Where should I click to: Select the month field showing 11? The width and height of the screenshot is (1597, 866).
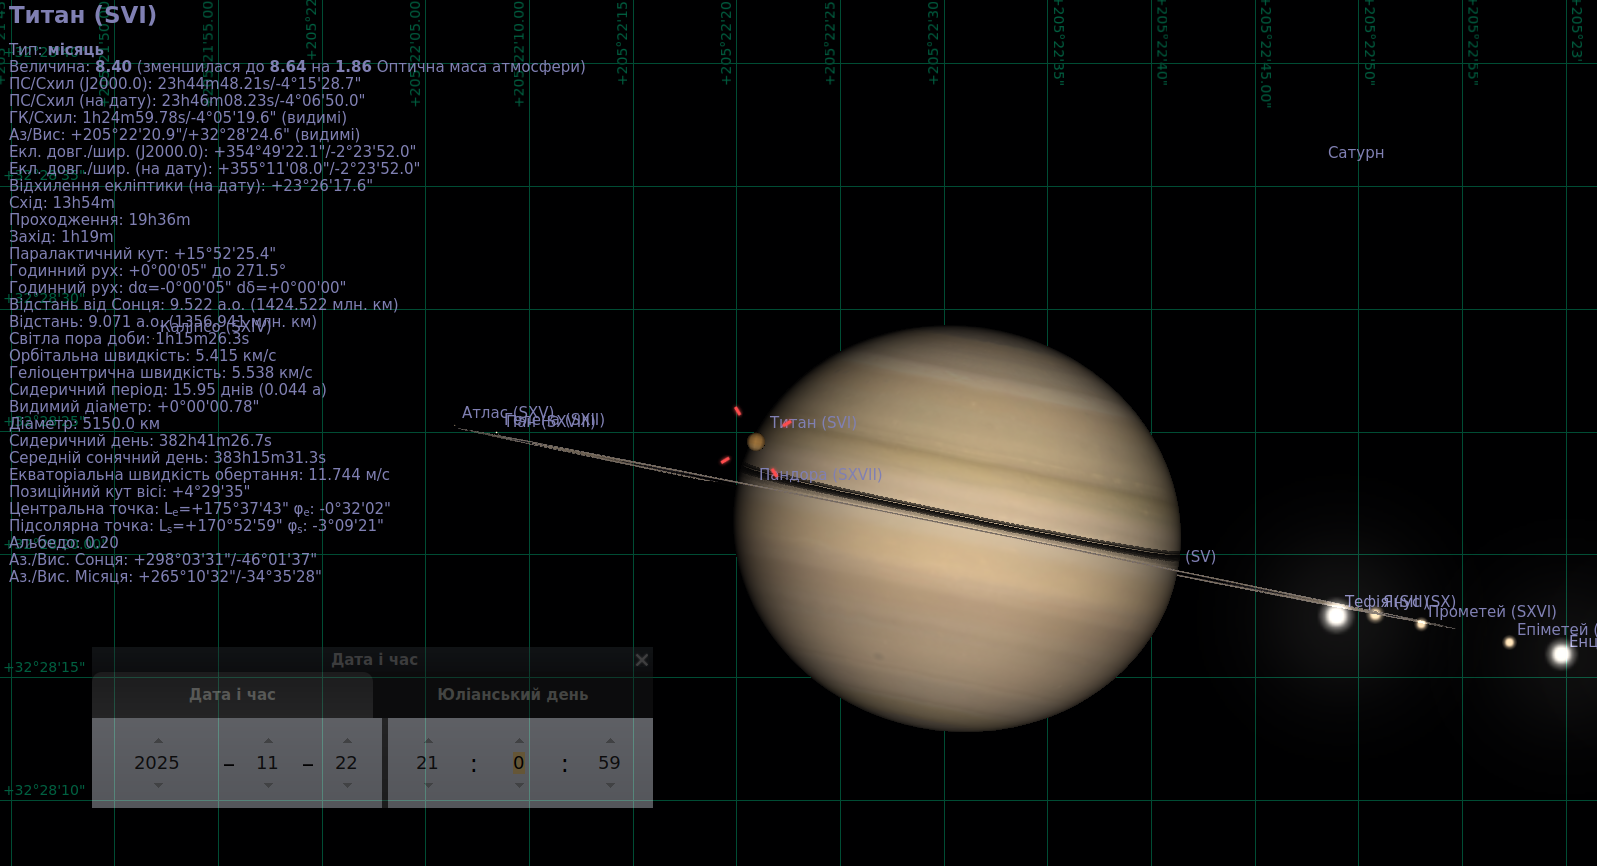[267, 763]
